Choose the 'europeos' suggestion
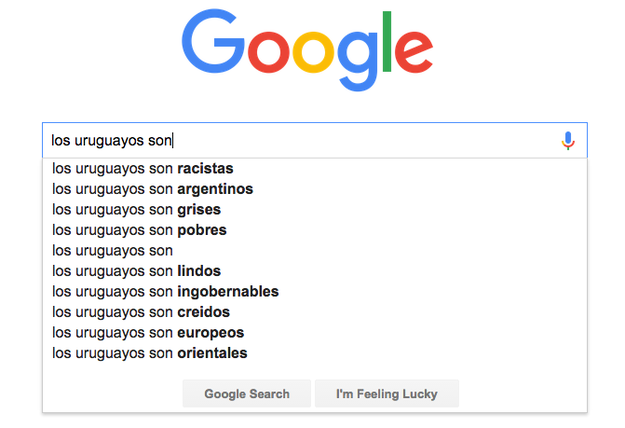Viewport: 625px width, 428px height. (315, 333)
